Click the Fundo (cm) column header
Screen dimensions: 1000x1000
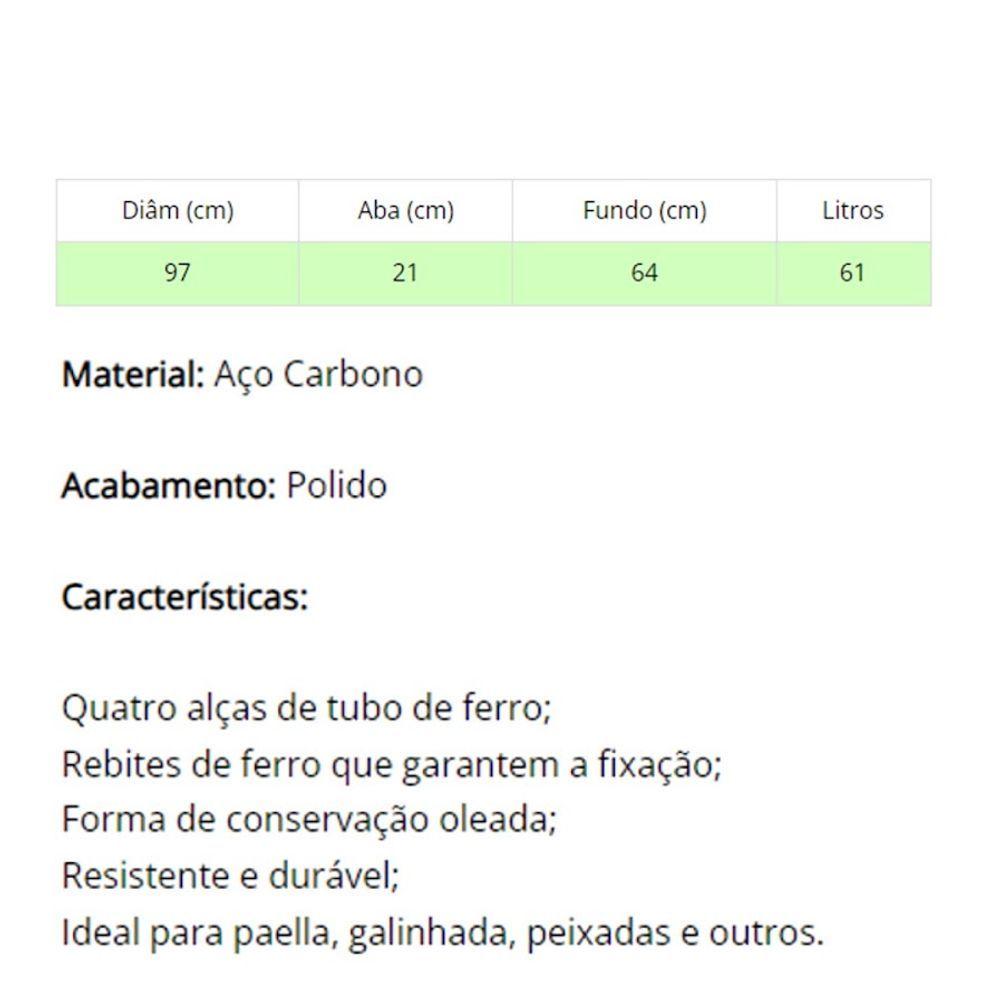pos(644,210)
